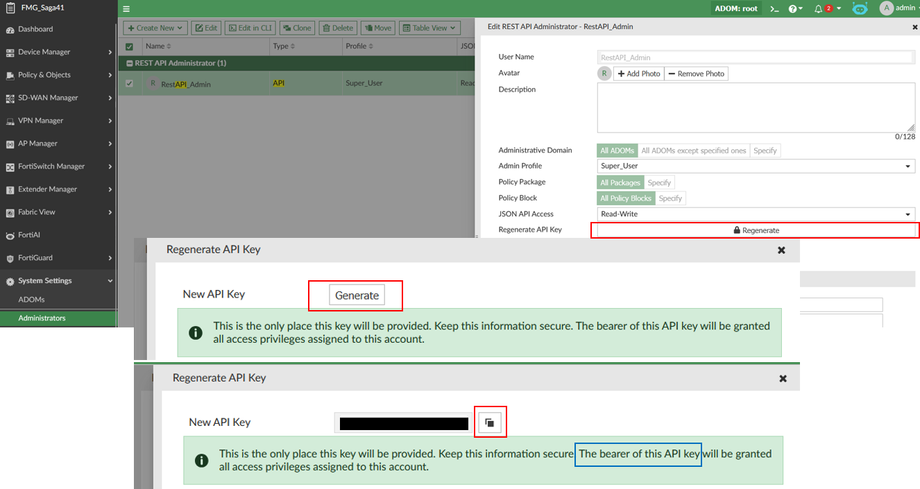Collapse the REST API Administrator group
This screenshot has height=489, width=920.
(130, 63)
